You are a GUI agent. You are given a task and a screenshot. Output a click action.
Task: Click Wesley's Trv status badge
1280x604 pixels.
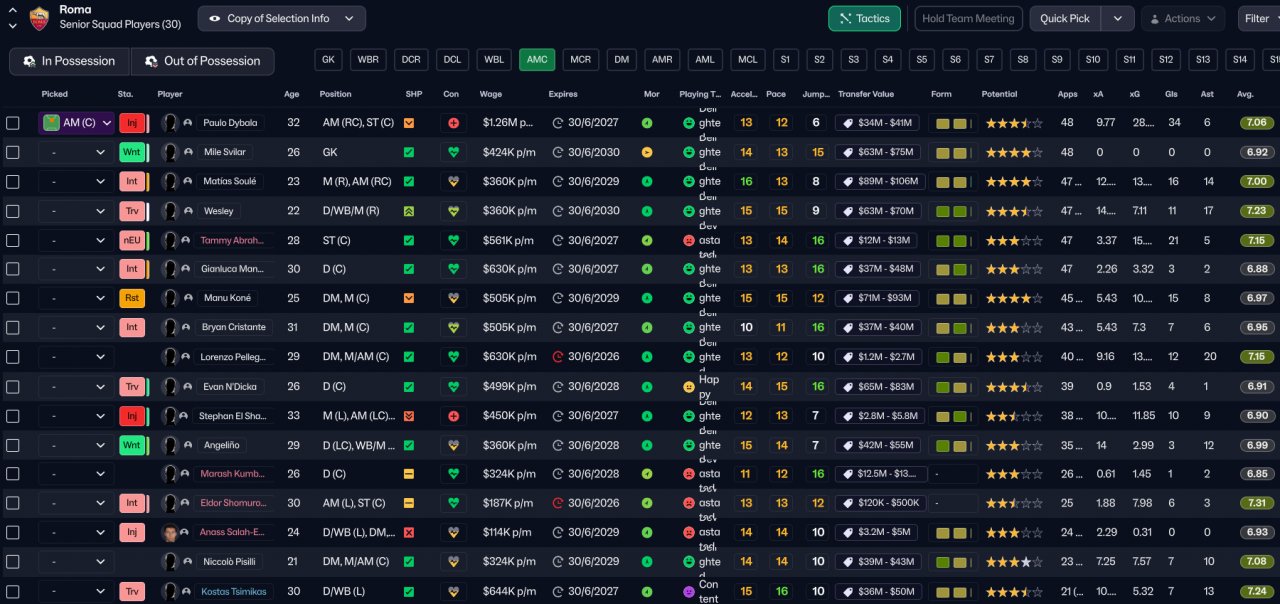pos(131,211)
